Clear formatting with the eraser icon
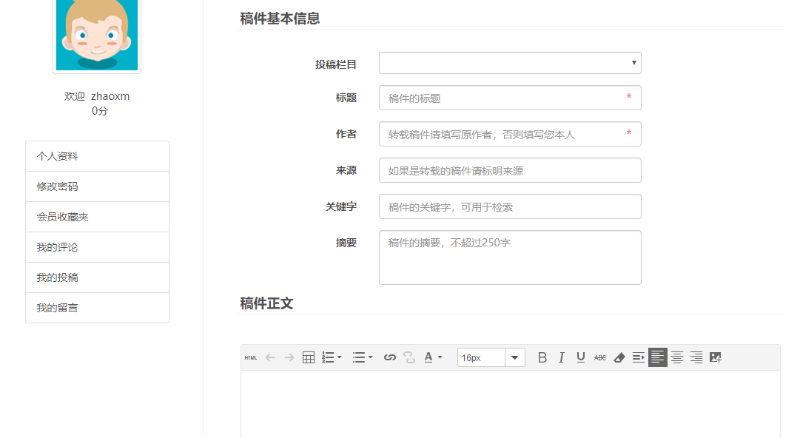The image size is (800, 438). [x=618, y=358]
